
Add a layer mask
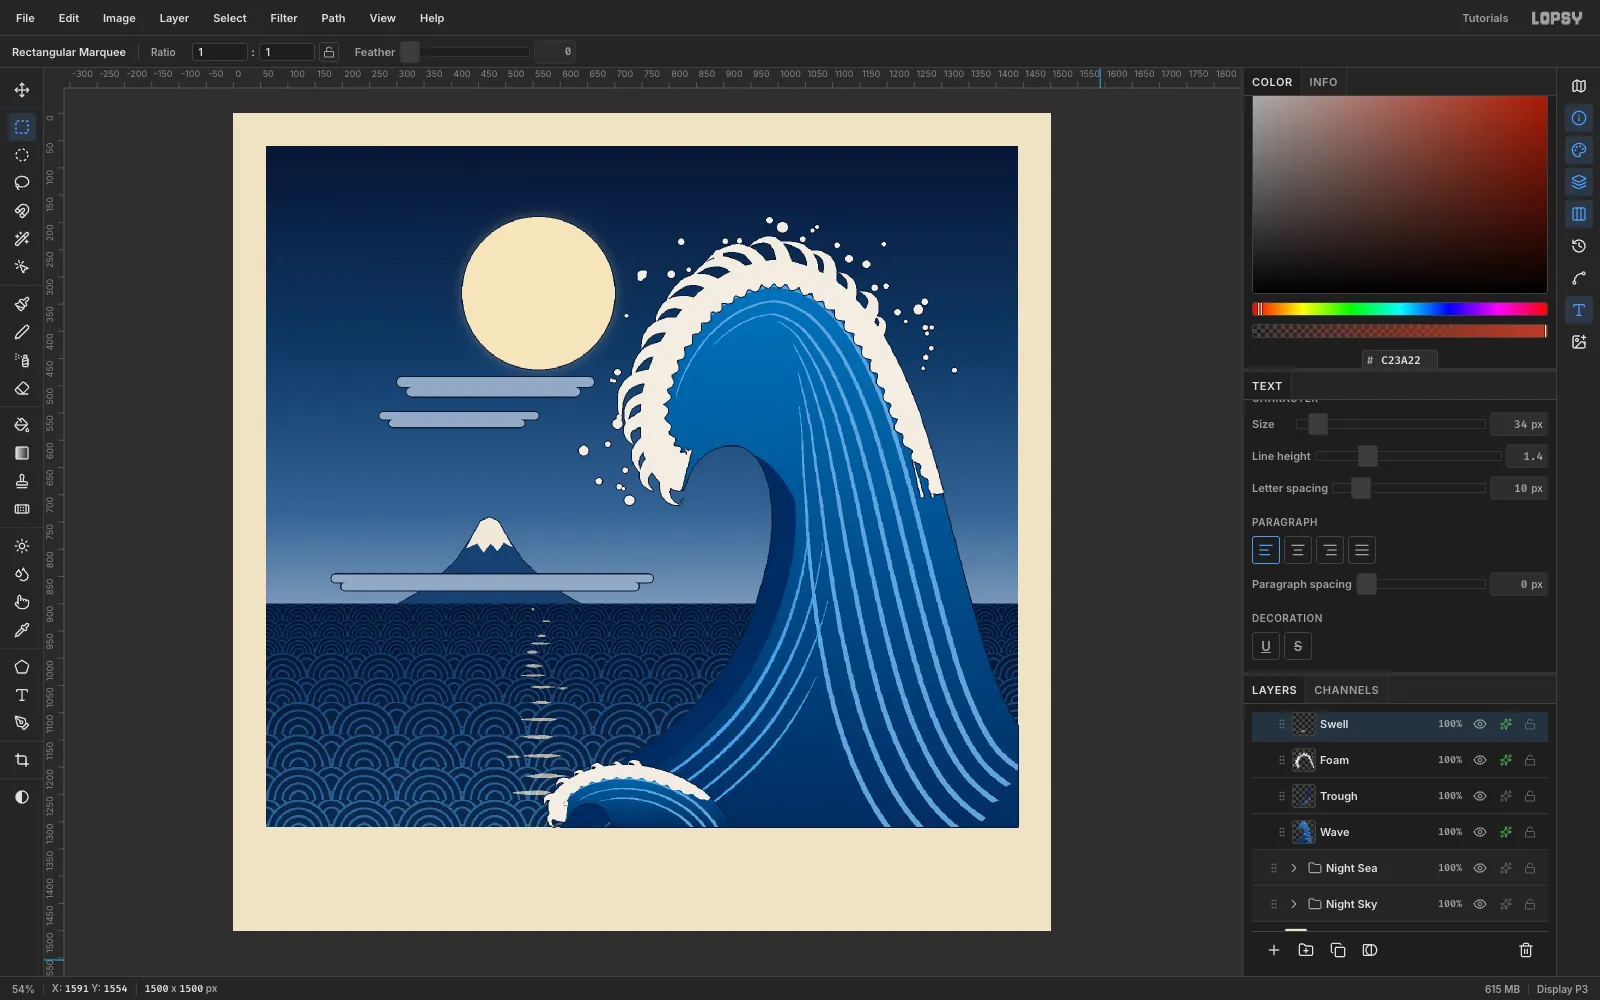tap(1370, 950)
